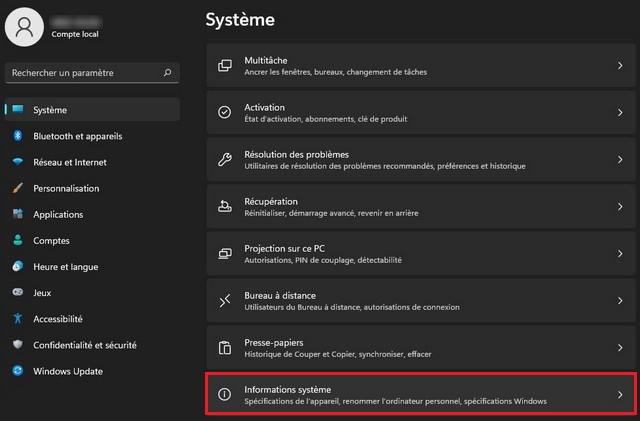Click the user profile avatar icon
The height and width of the screenshot is (421, 640).
pyautogui.click(x=24, y=27)
